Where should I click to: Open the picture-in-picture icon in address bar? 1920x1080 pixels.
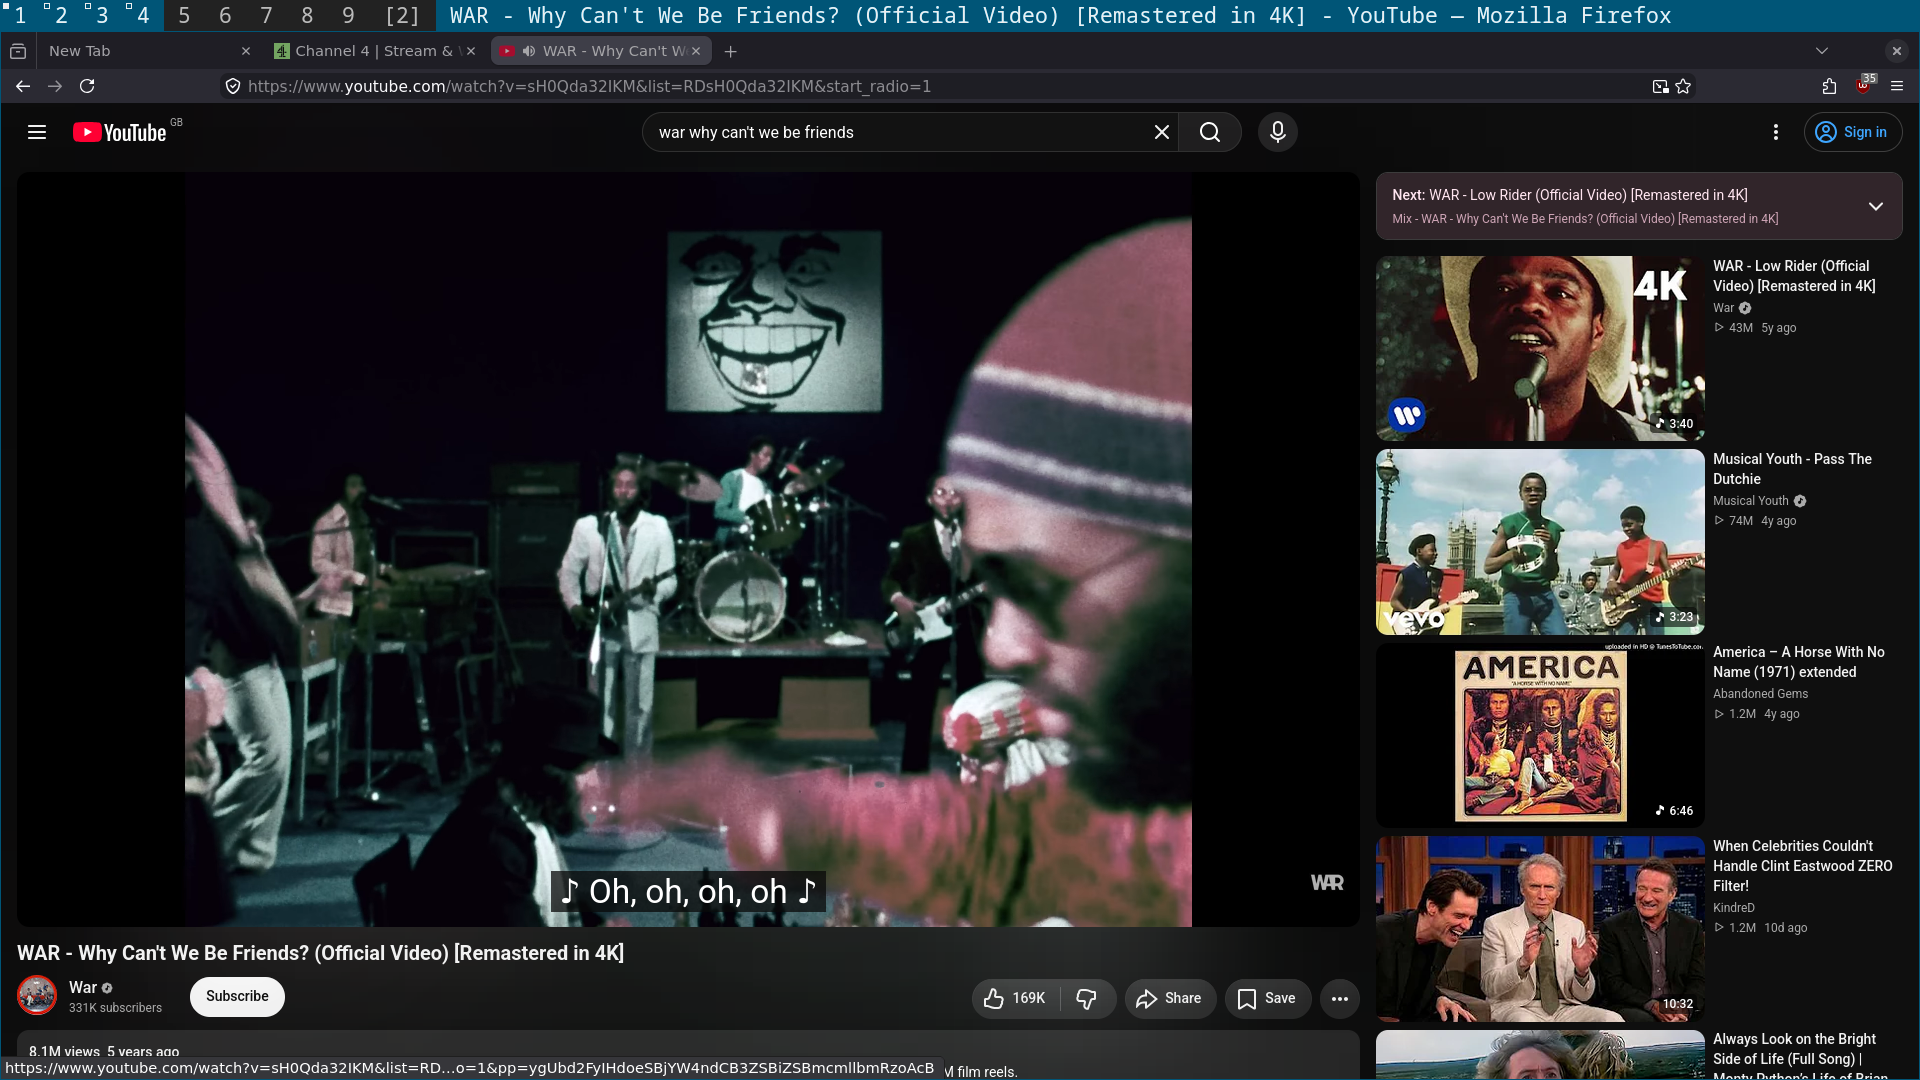coord(1661,86)
